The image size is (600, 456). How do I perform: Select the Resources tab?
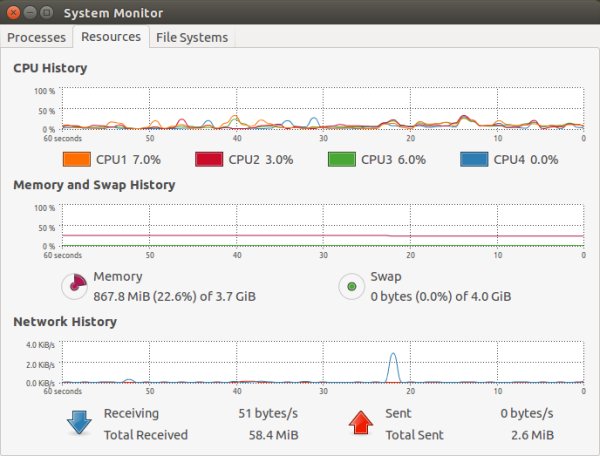(x=111, y=37)
